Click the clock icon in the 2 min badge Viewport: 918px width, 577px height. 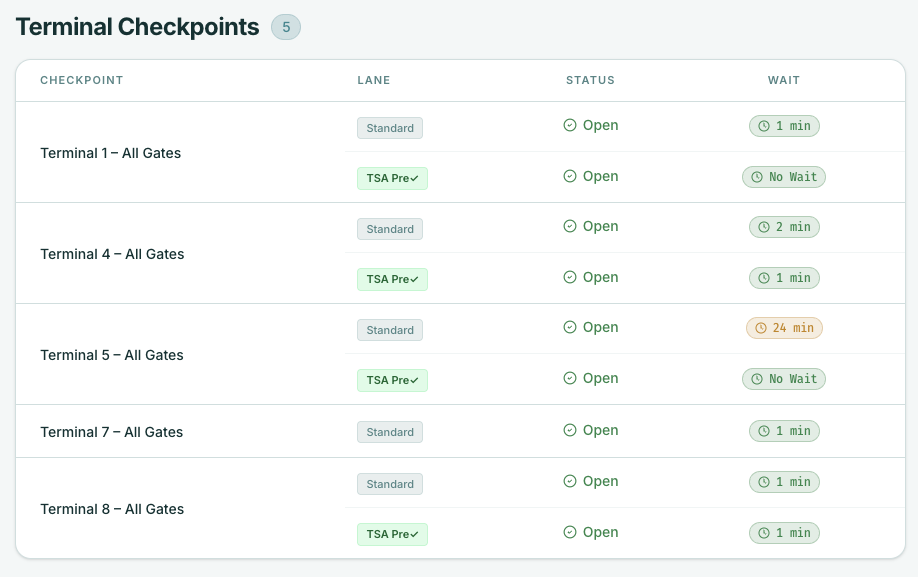764,227
